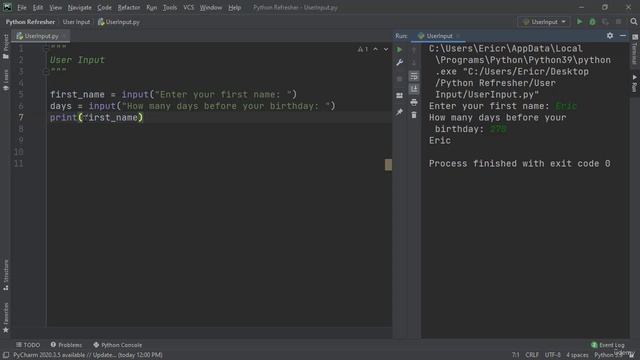Change CRLF line separator
Screen dimensions: 640x360
pos(532,355)
